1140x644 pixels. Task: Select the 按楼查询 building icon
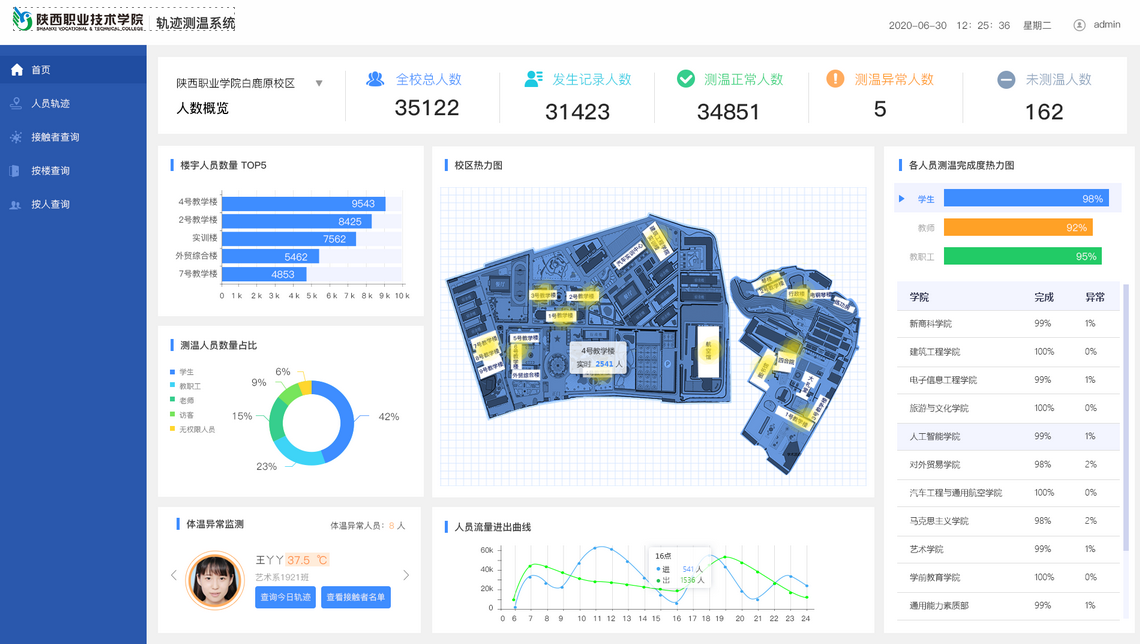(x=16, y=171)
